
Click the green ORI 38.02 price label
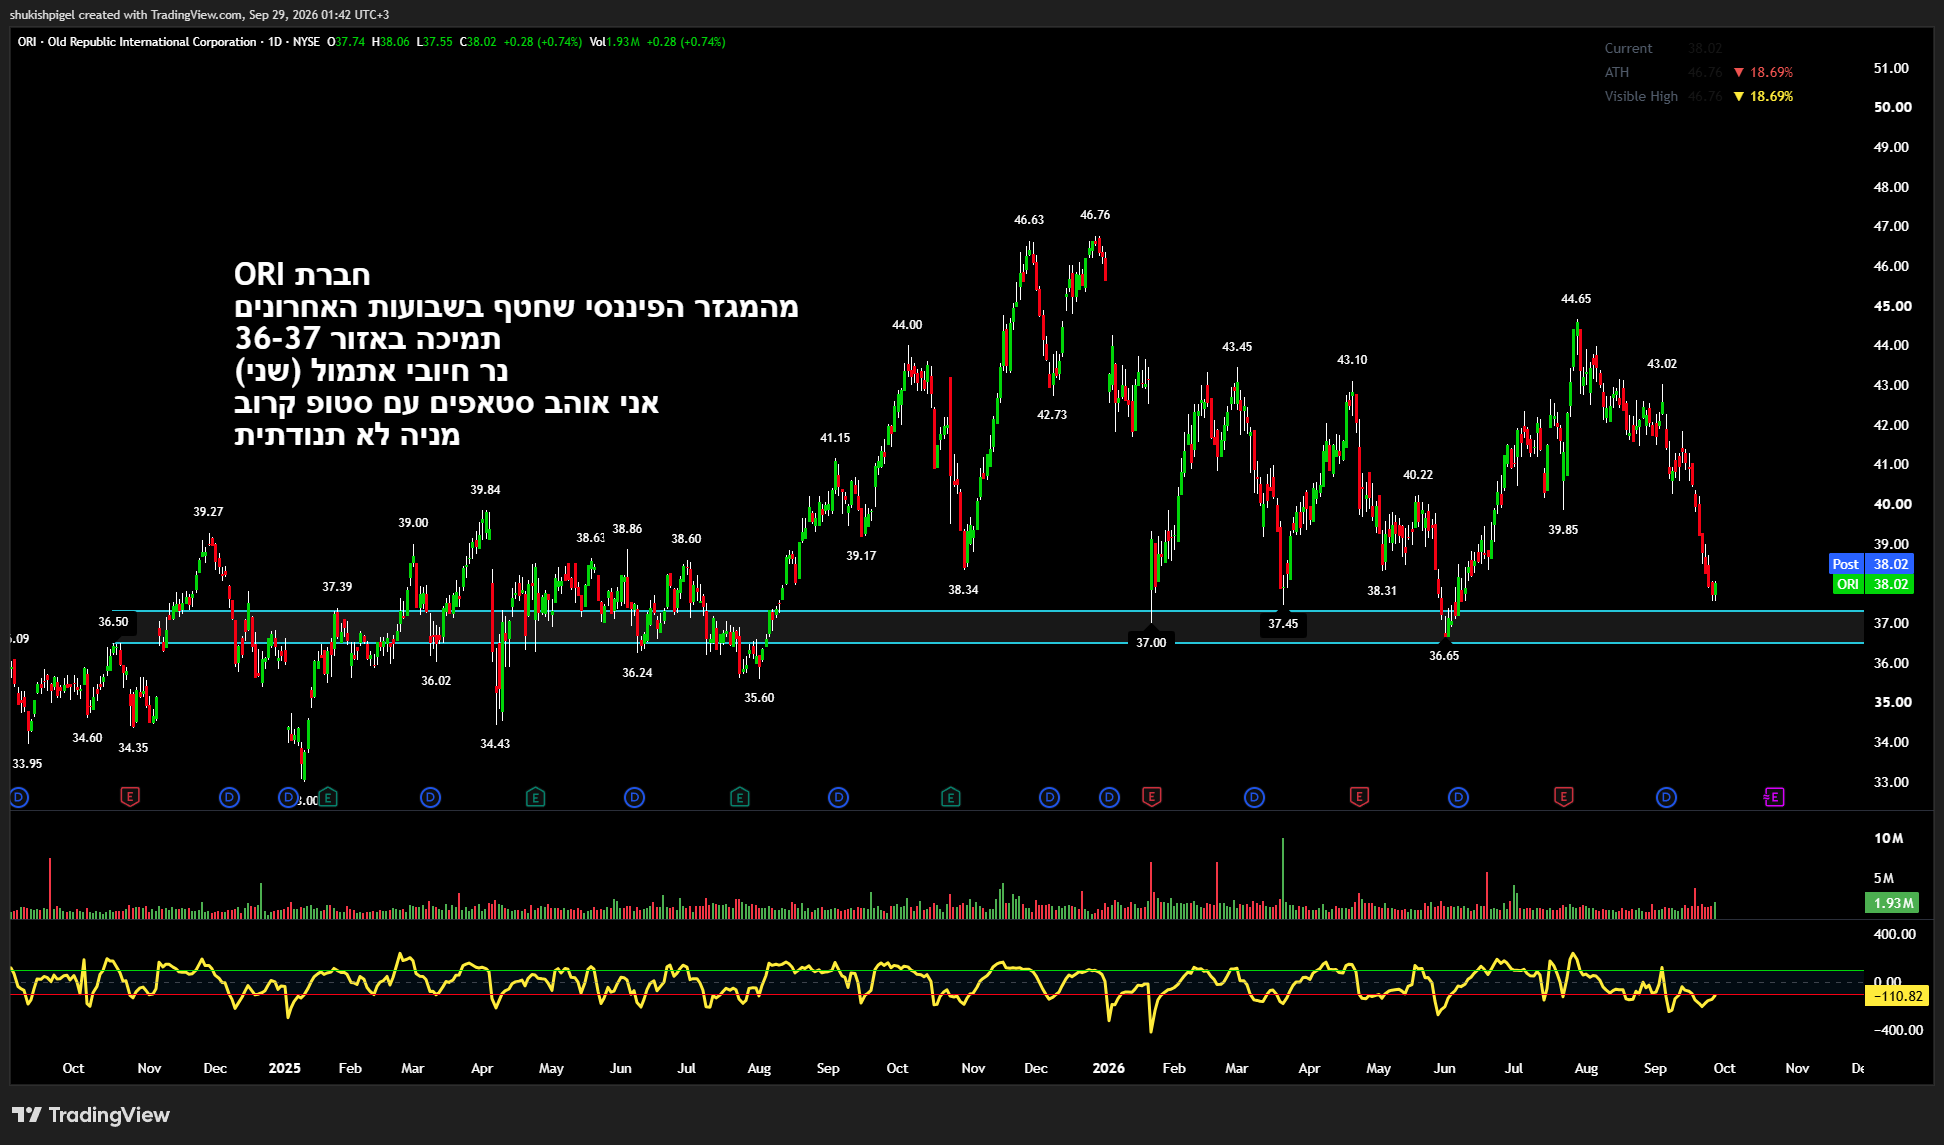(x=1872, y=584)
